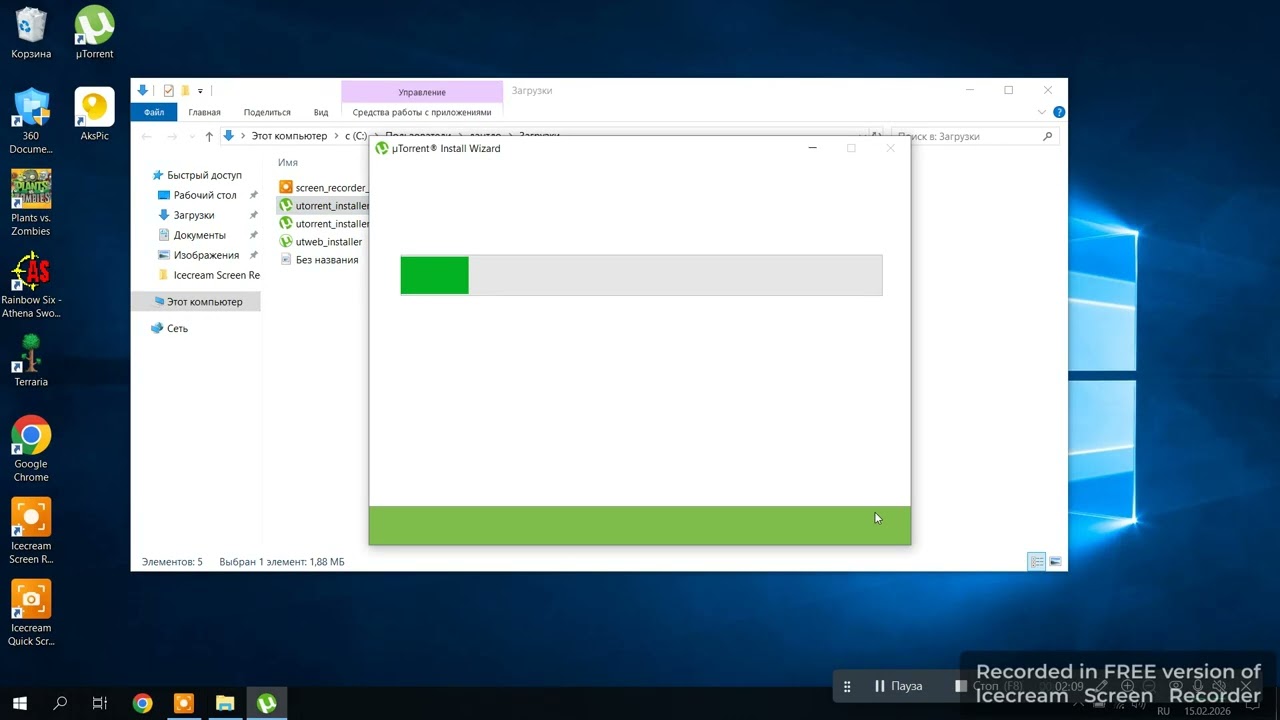Click the µTorrent Install Wizard title icon
Screen dimensions: 1280x720
pyautogui.click(x=382, y=148)
